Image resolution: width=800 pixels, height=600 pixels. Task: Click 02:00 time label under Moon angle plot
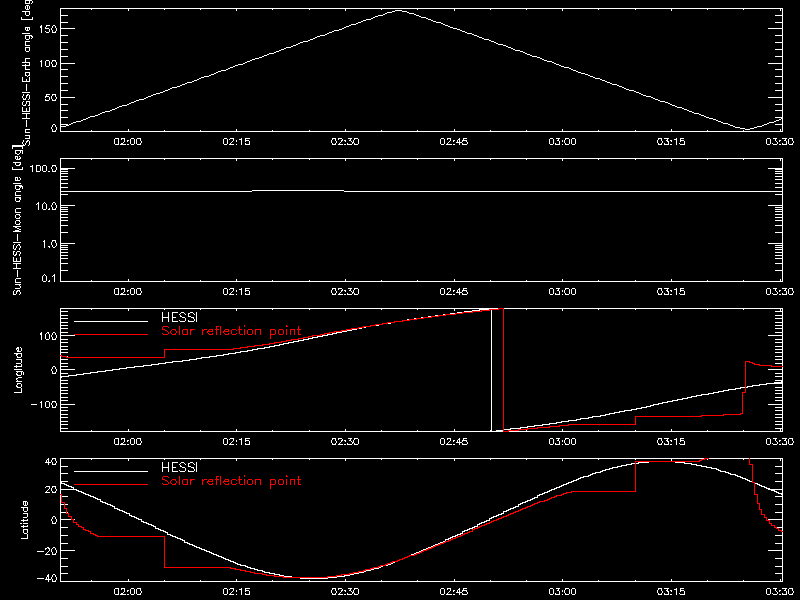[128, 292]
